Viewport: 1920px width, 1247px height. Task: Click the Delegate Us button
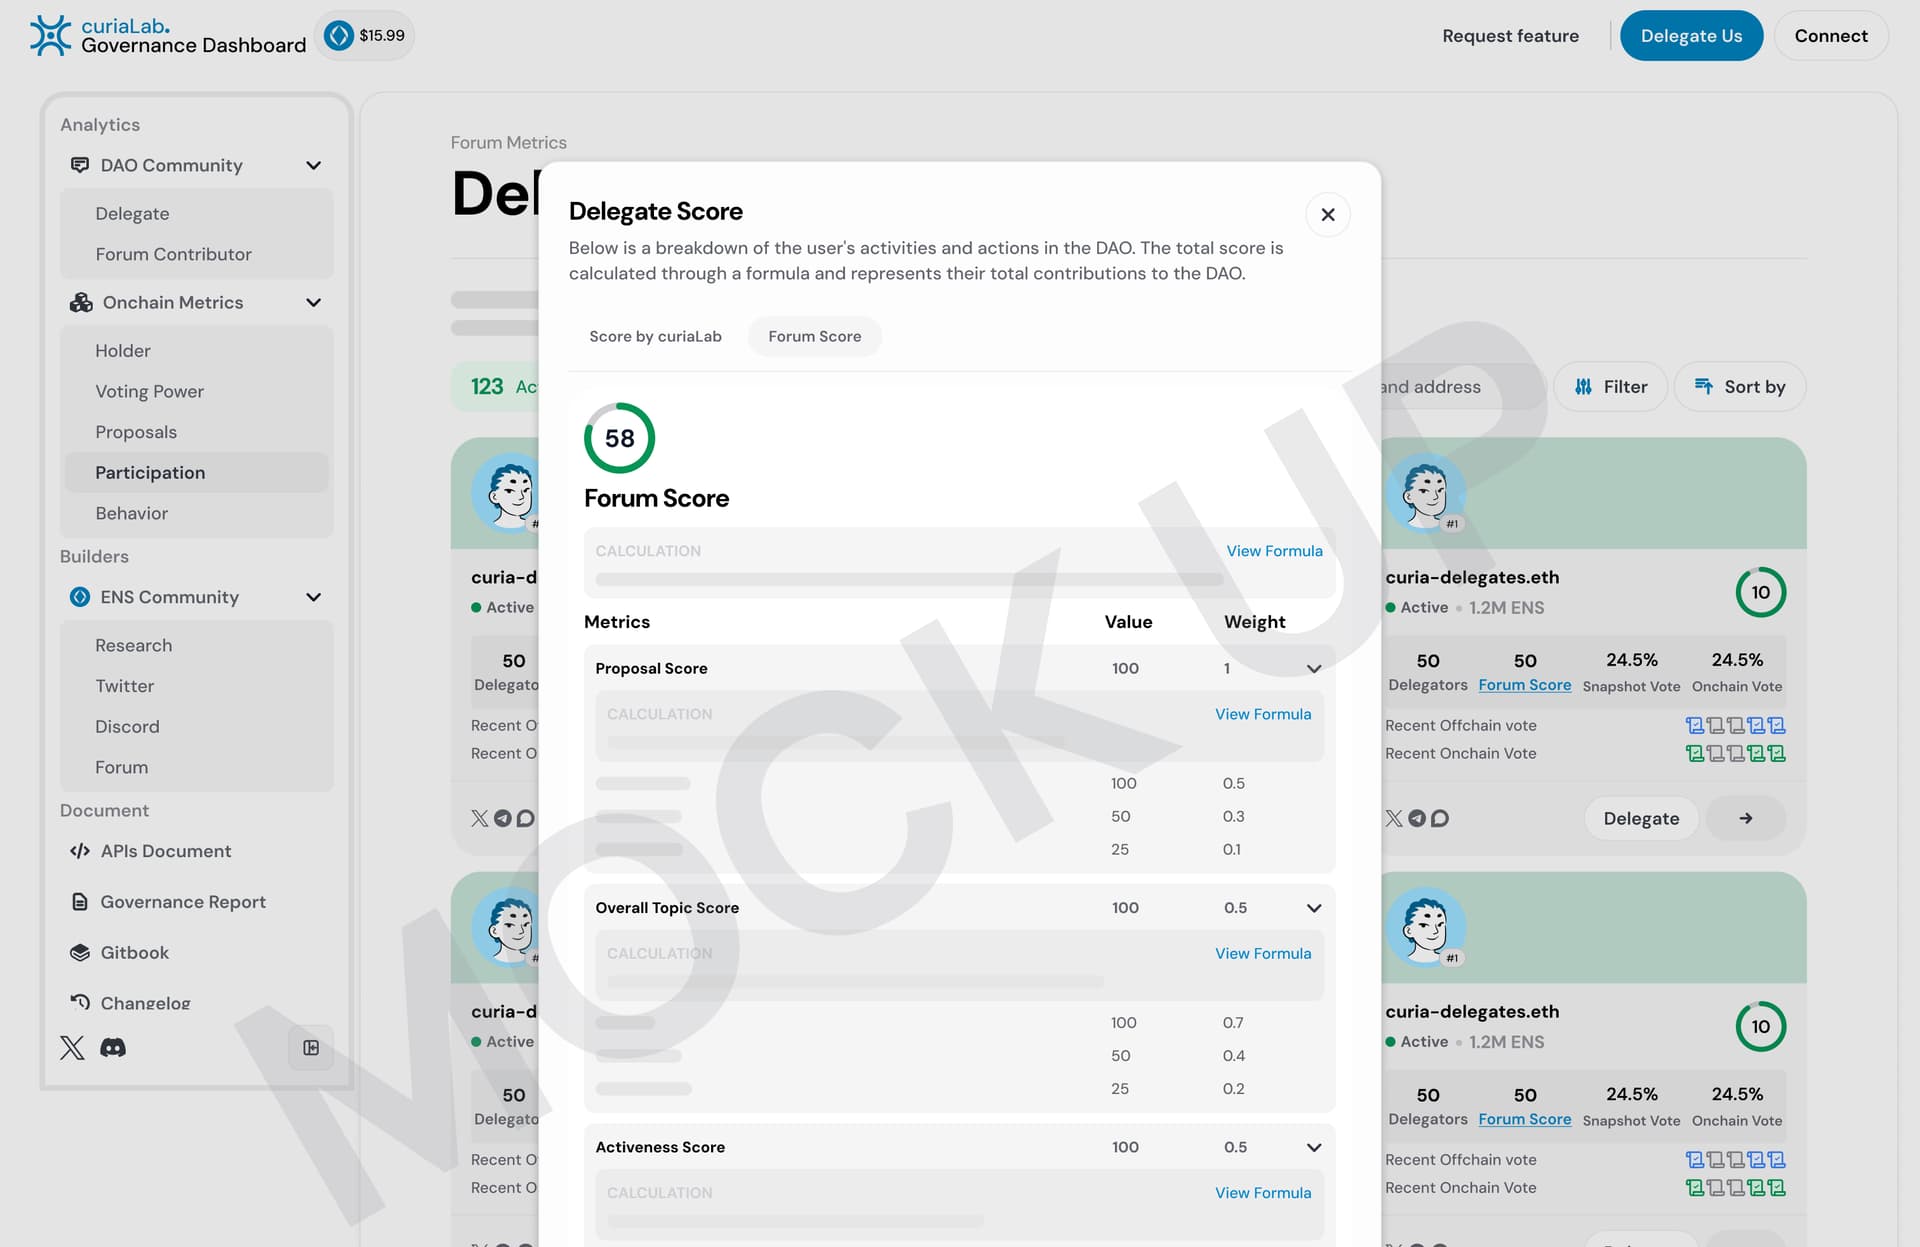tap(1691, 36)
